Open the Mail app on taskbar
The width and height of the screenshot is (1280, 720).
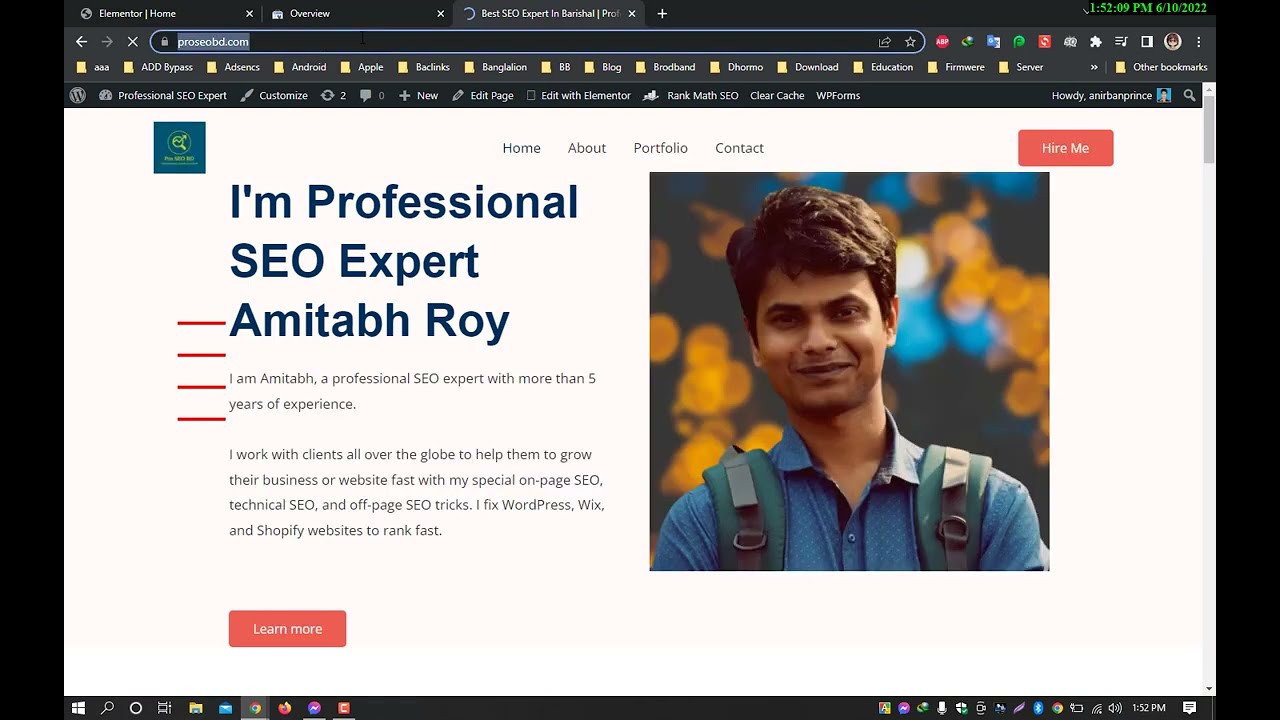(225, 708)
